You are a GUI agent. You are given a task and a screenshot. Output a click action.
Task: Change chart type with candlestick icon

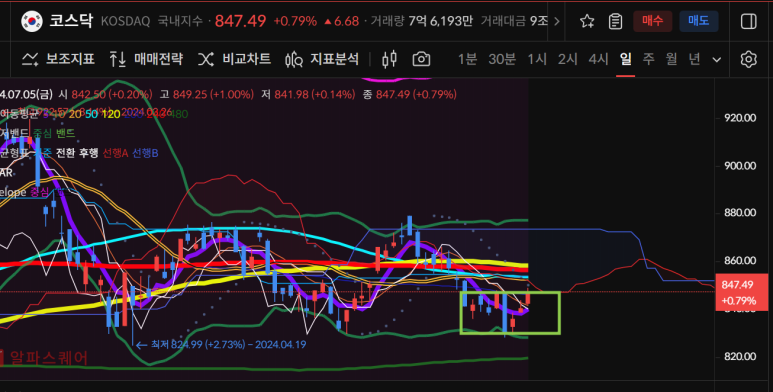(x=389, y=59)
